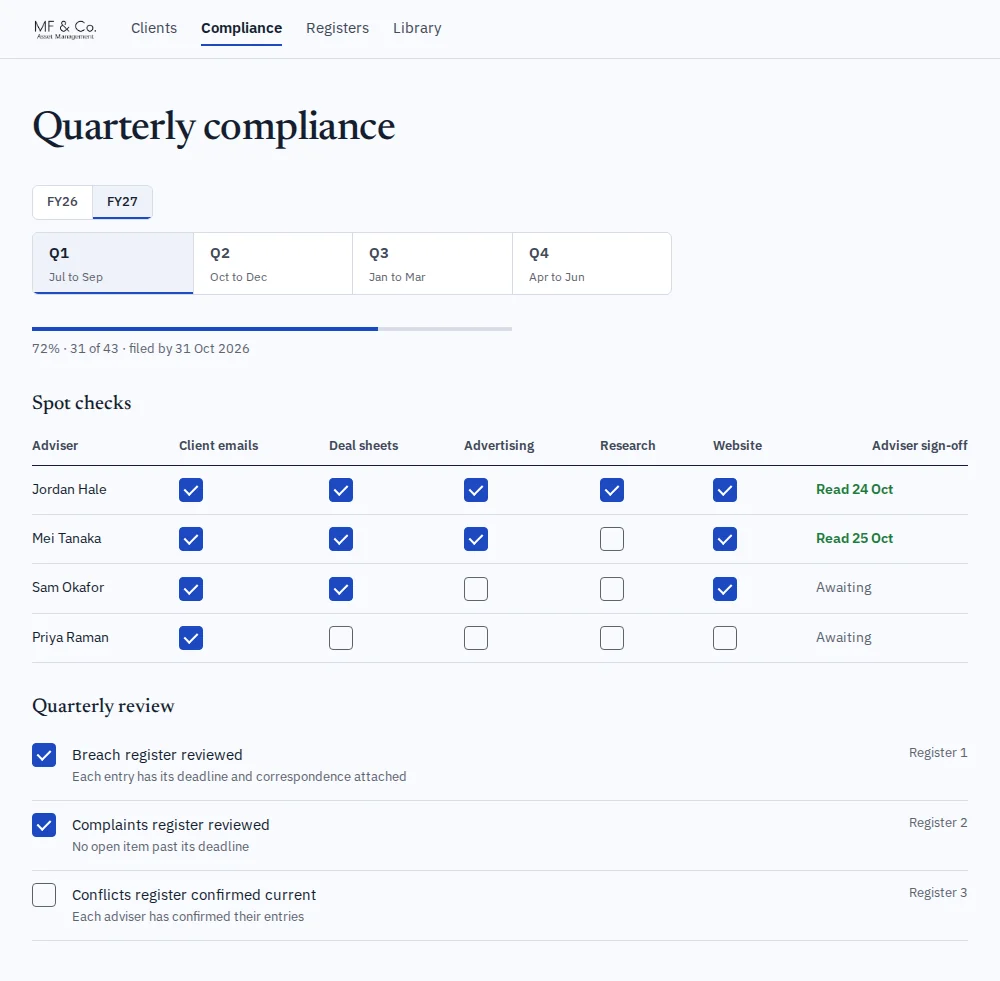Check Priya Raman Website checkbox
The image size is (1000, 981).
tap(724, 638)
